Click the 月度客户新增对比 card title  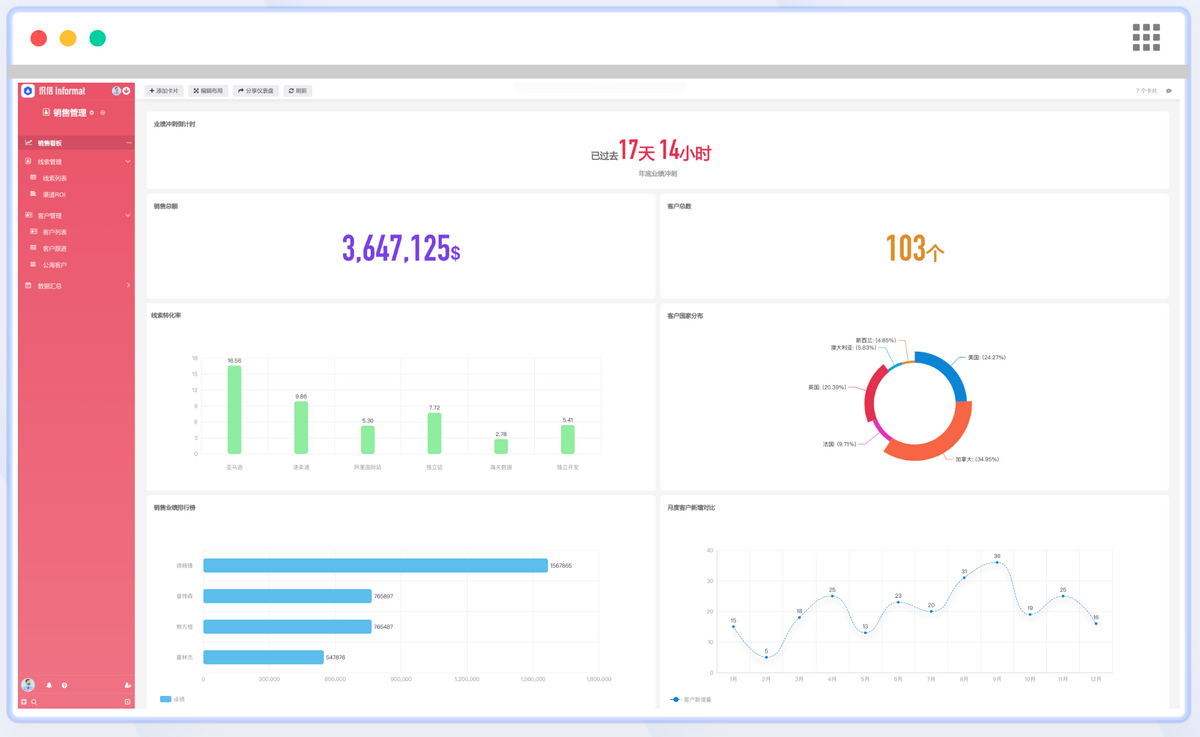pos(691,508)
